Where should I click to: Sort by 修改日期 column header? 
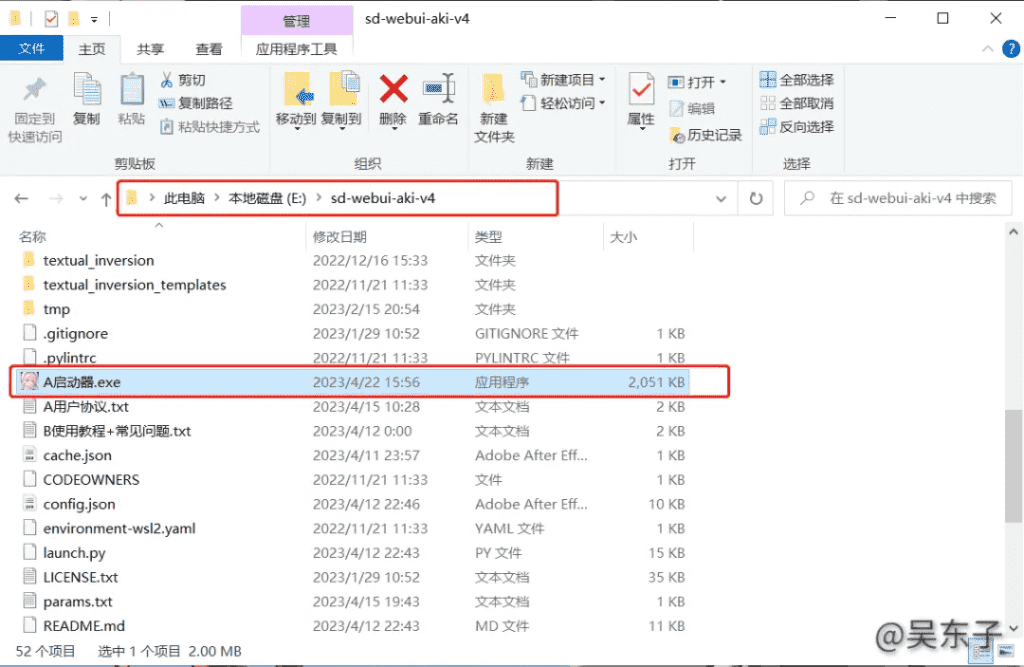pyautogui.click(x=340, y=237)
